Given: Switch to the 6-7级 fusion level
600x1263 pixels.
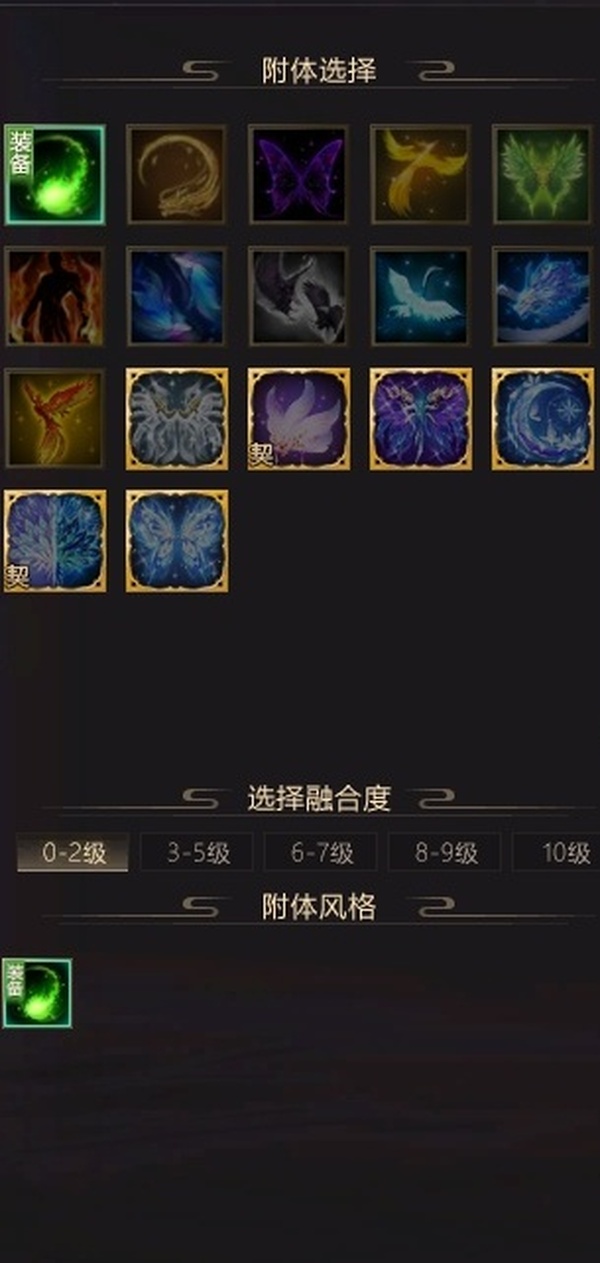Looking at the screenshot, I should point(321,852).
